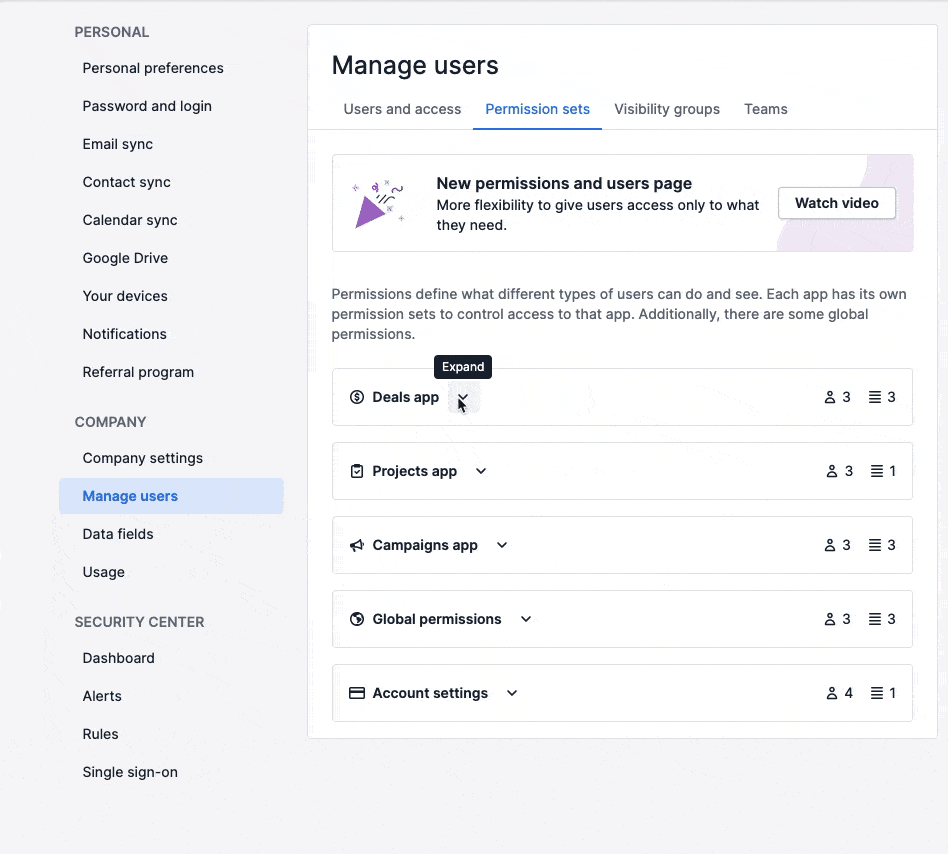This screenshot has height=854, width=948.
Task: Click the user count icon on Deals app row
Action: [x=829, y=397]
